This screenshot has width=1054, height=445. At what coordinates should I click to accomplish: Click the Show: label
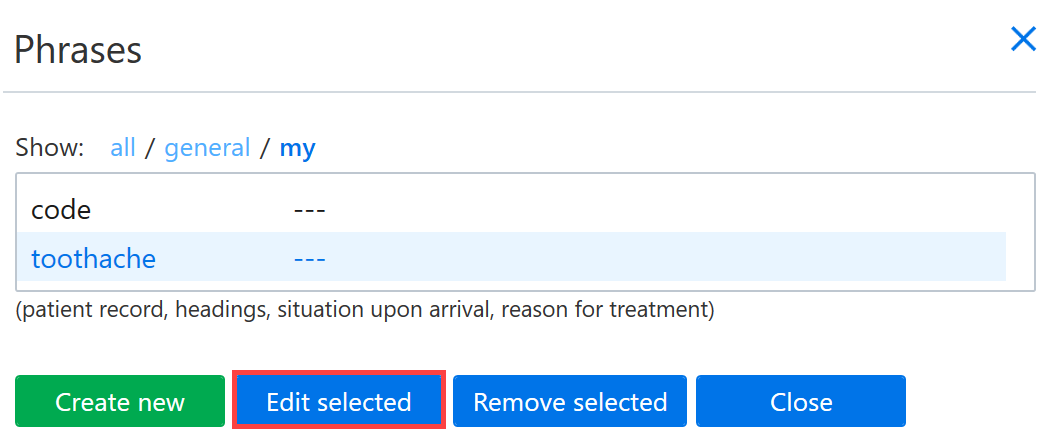click(50, 147)
